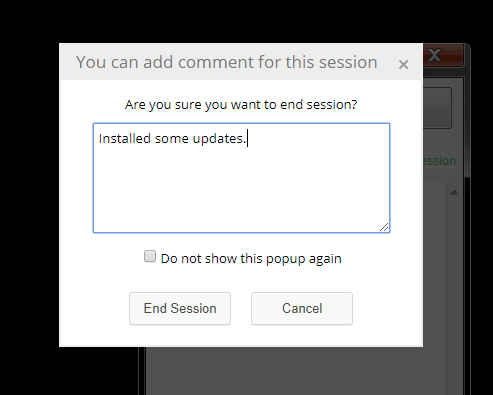Viewport: 493px width, 395px height.
Task: Tick the 'Do not show this popup again' checkbox
Action: click(x=150, y=257)
